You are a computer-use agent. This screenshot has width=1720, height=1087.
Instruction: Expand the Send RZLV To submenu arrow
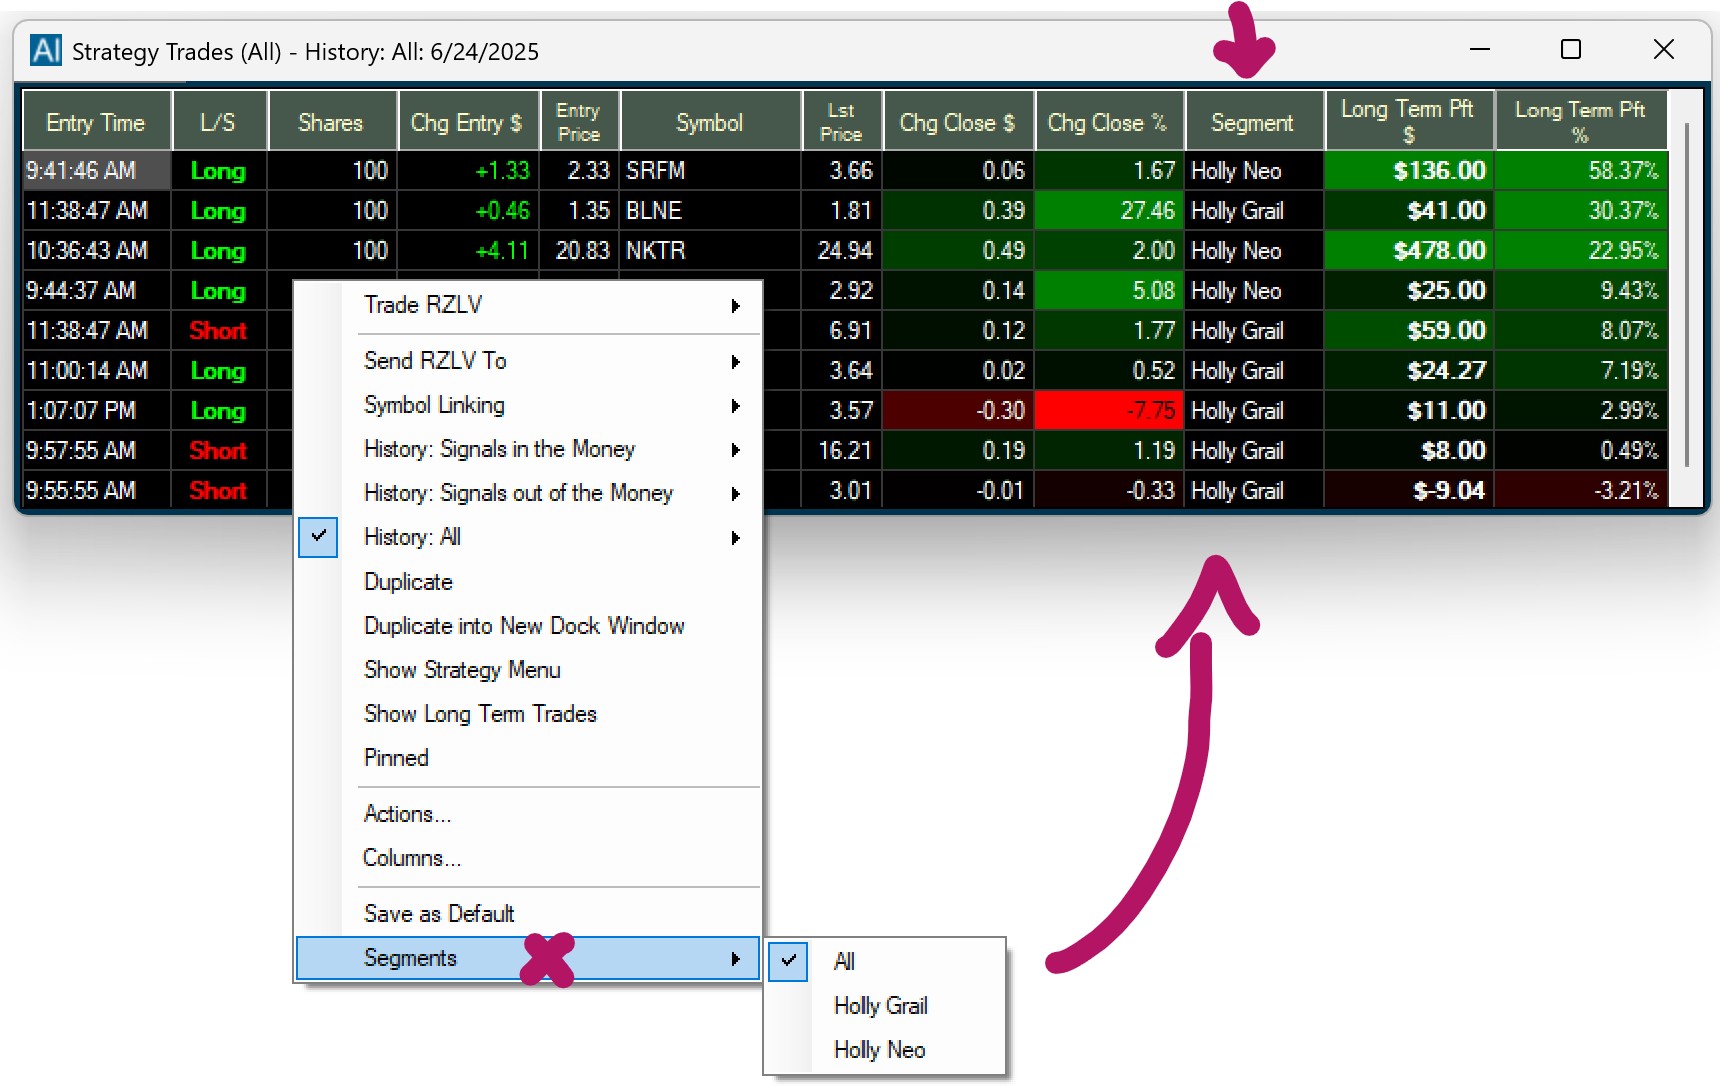736,361
